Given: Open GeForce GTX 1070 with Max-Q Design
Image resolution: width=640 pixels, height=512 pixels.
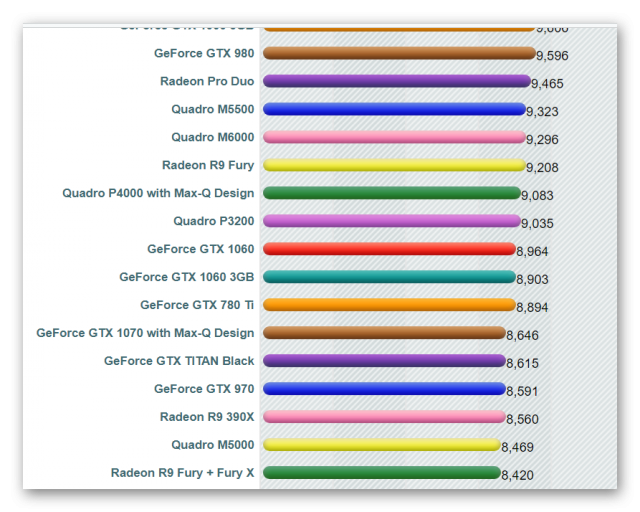Looking at the screenshot, I should coord(145,333).
